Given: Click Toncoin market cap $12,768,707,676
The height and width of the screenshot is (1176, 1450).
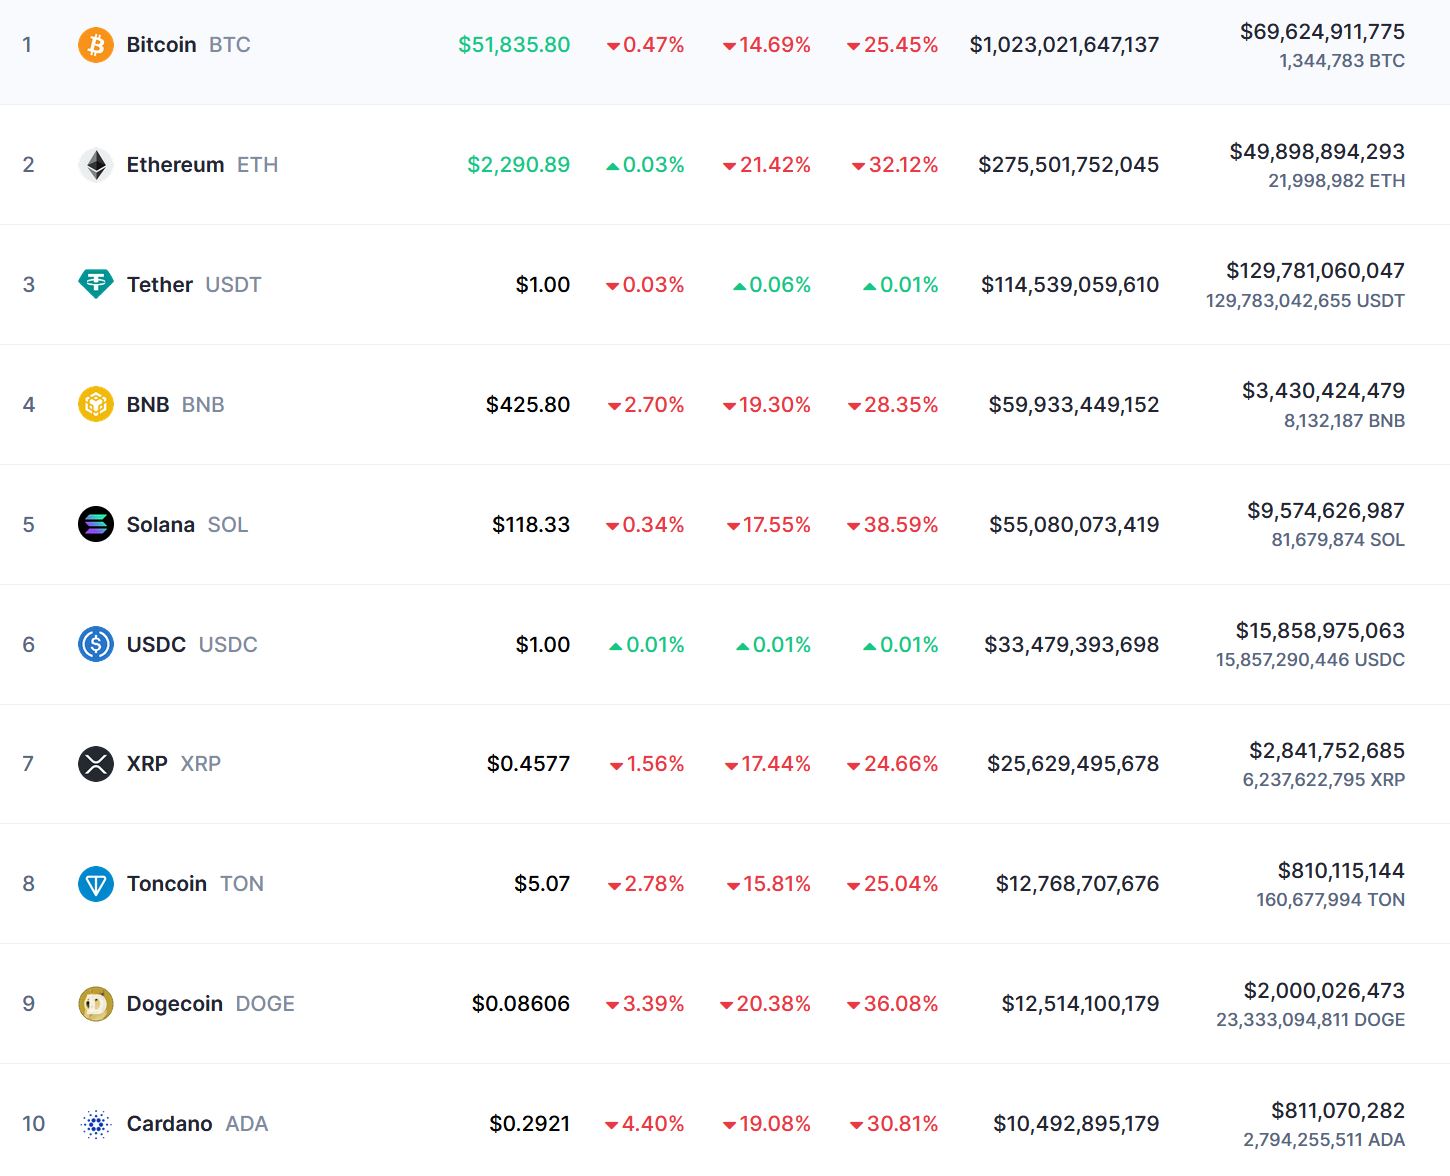Looking at the screenshot, I should click(x=1077, y=884).
